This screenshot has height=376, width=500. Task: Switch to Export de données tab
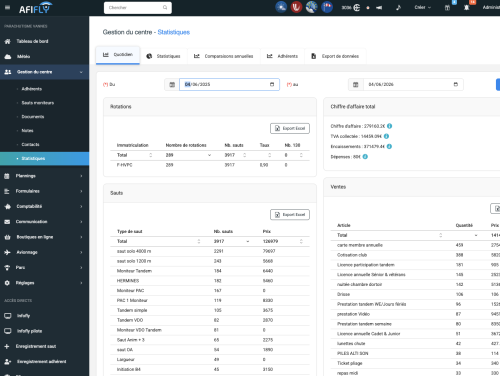(x=335, y=56)
